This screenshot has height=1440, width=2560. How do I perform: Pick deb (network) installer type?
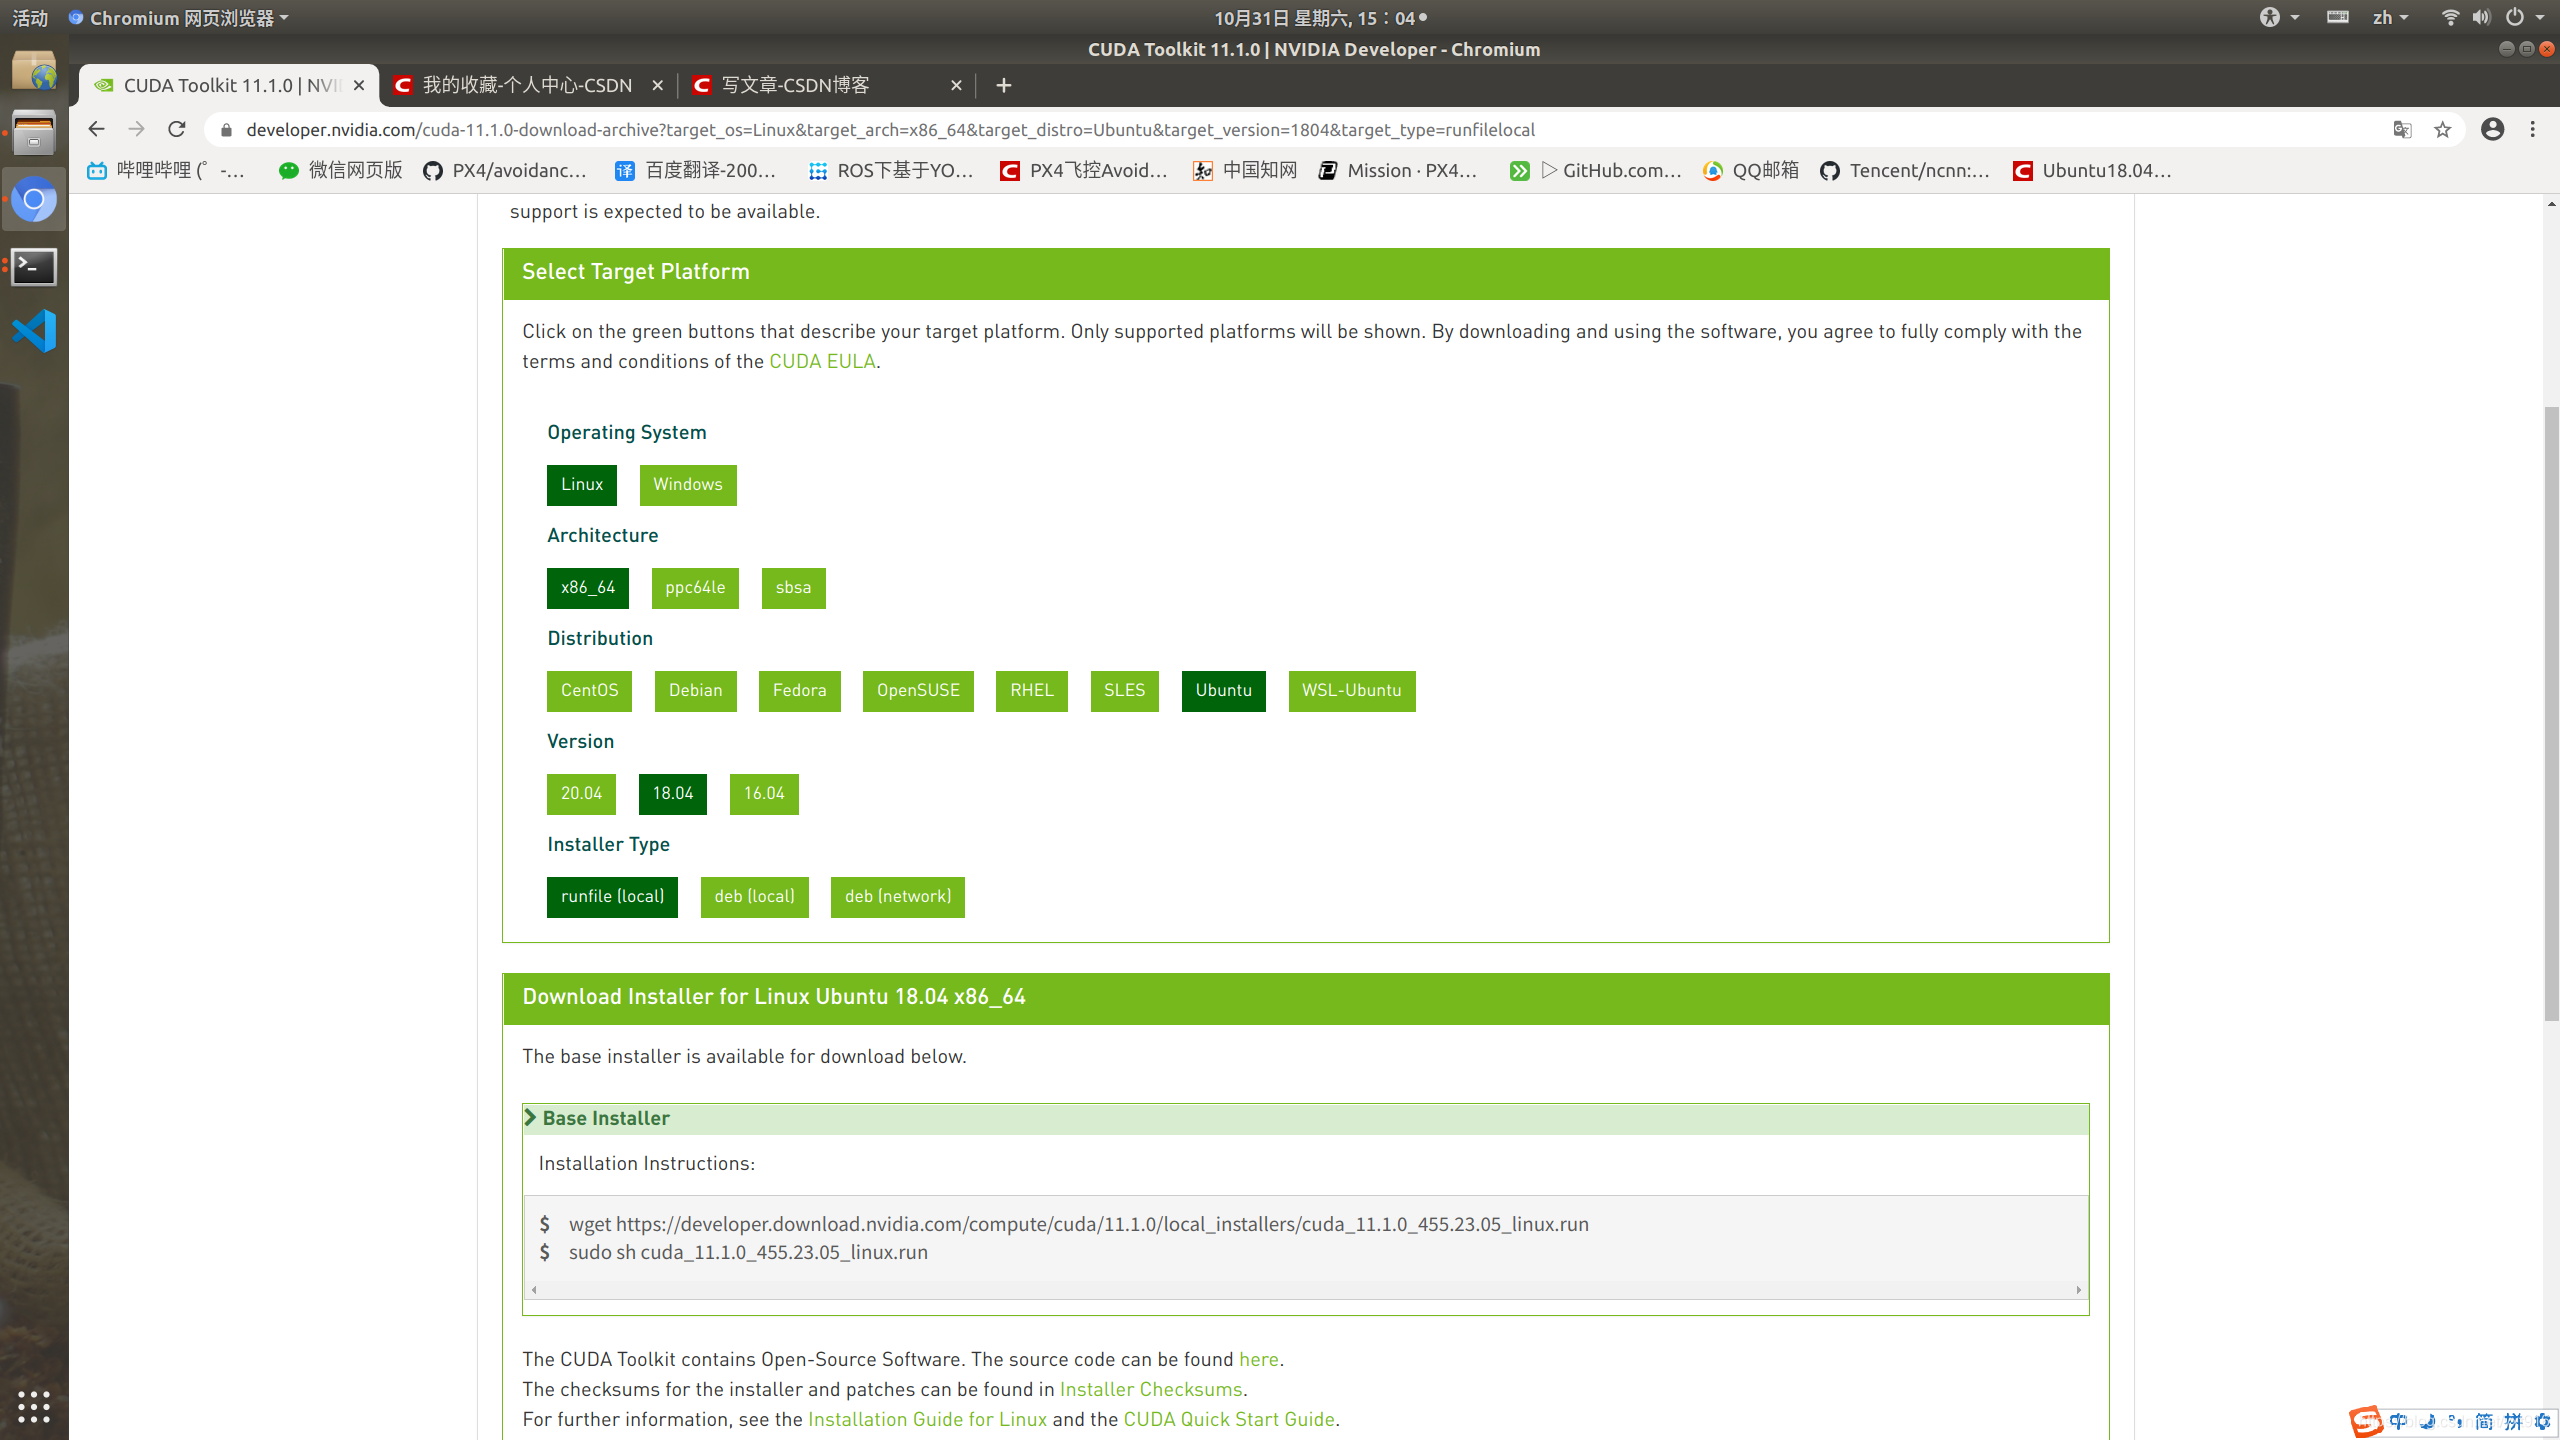(x=898, y=897)
